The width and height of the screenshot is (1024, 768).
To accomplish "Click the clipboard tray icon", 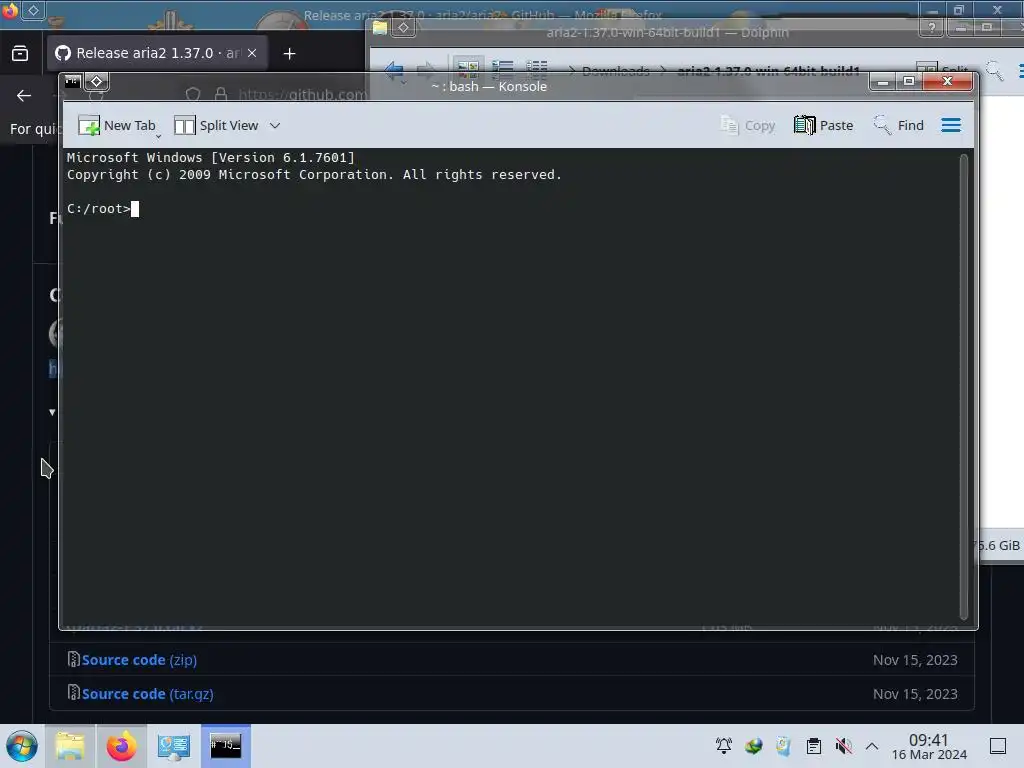I will [814, 746].
